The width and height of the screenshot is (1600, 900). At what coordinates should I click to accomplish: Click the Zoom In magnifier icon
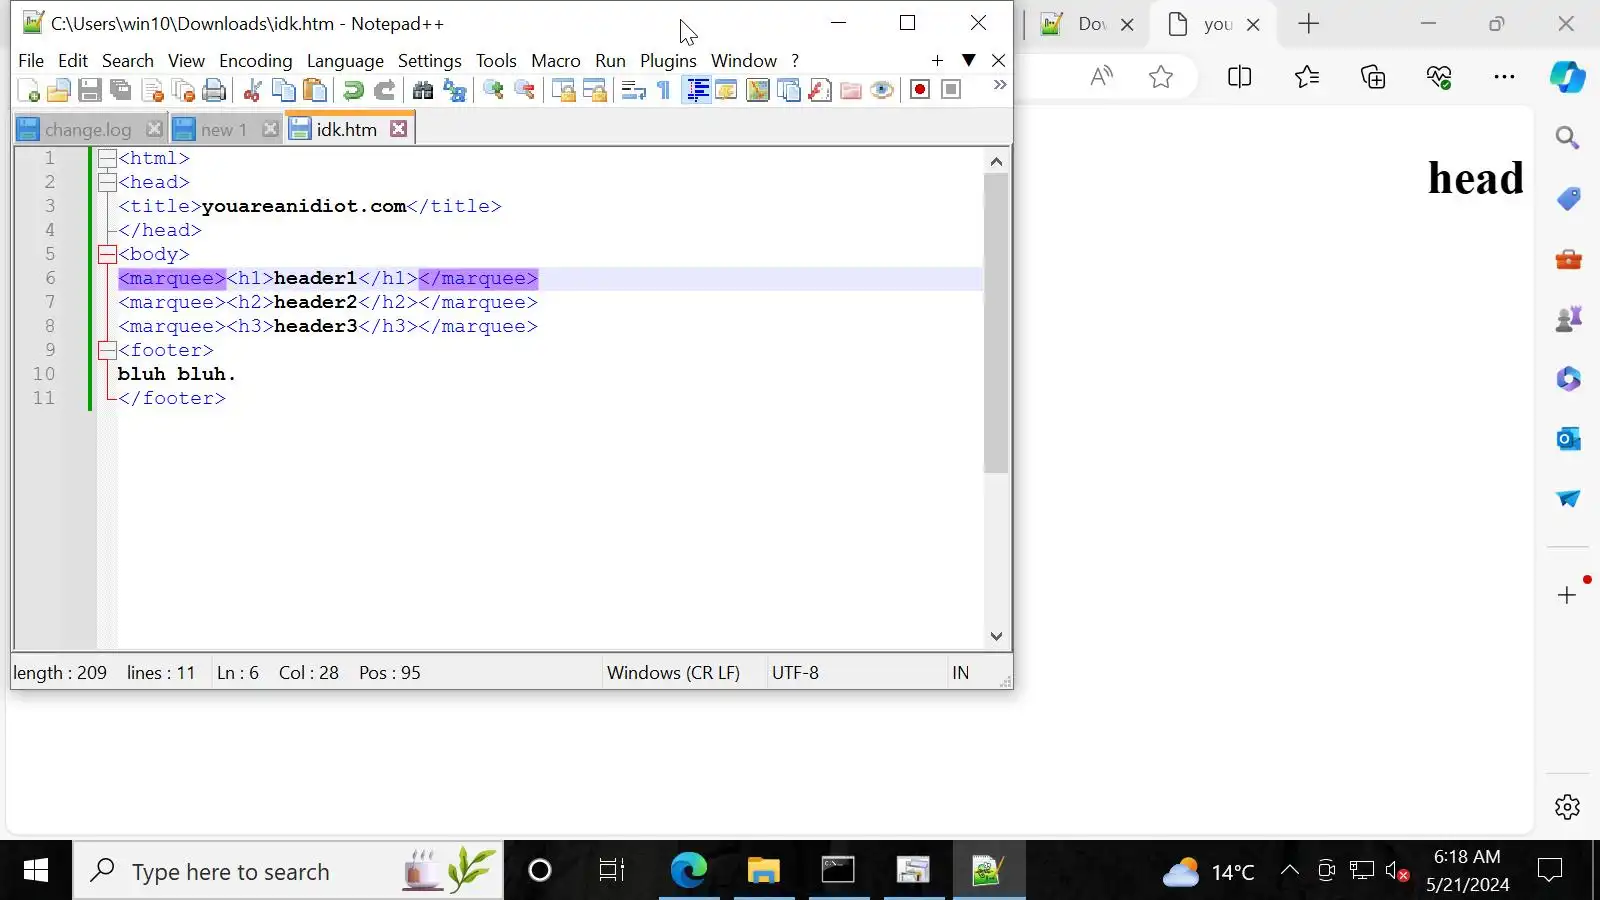click(x=493, y=90)
